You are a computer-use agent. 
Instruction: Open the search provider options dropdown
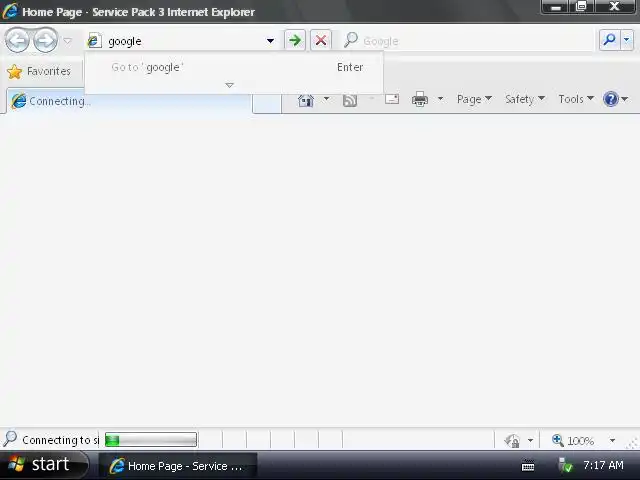(x=627, y=40)
